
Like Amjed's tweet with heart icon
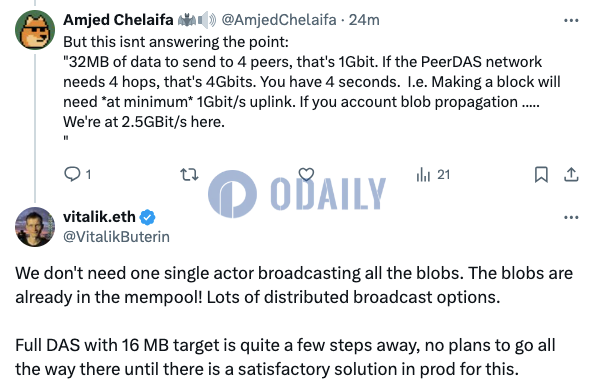pyautogui.click(x=306, y=174)
